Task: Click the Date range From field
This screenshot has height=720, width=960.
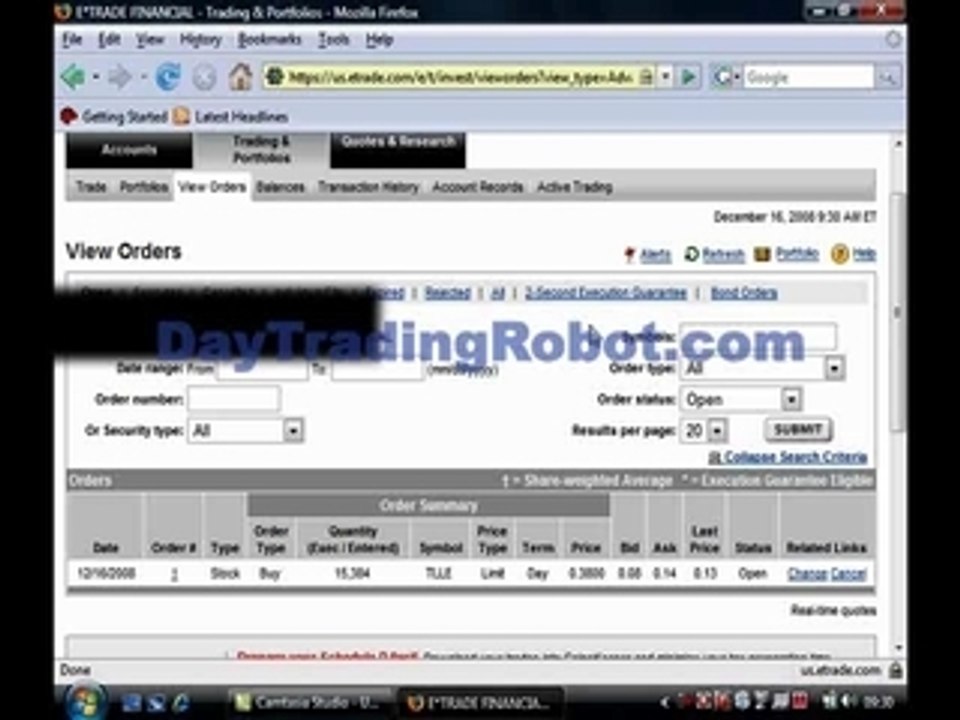Action: (262, 369)
